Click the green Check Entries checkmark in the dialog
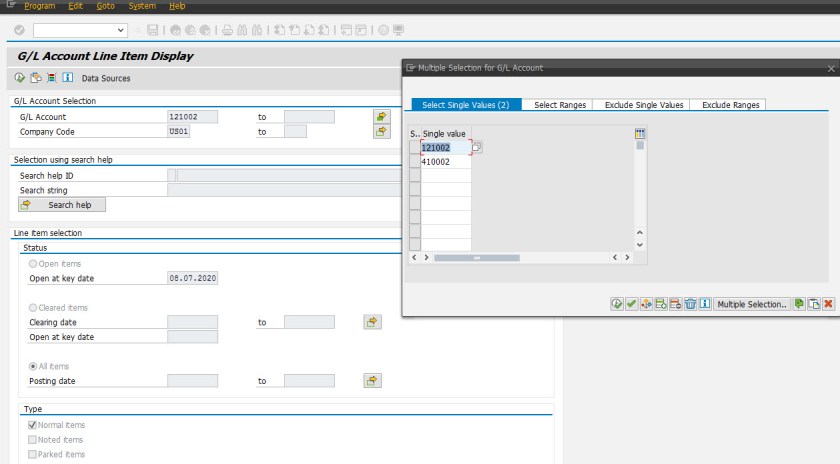 coord(632,304)
